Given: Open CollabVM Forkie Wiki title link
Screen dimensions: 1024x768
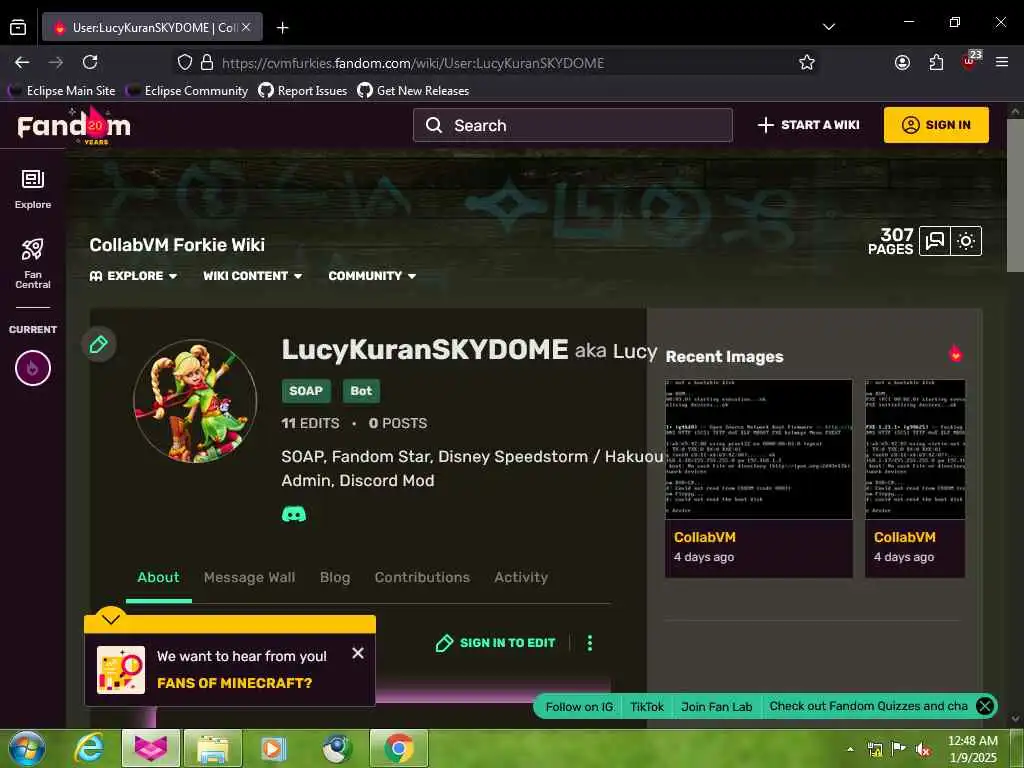Looking at the screenshot, I should click(x=177, y=245).
